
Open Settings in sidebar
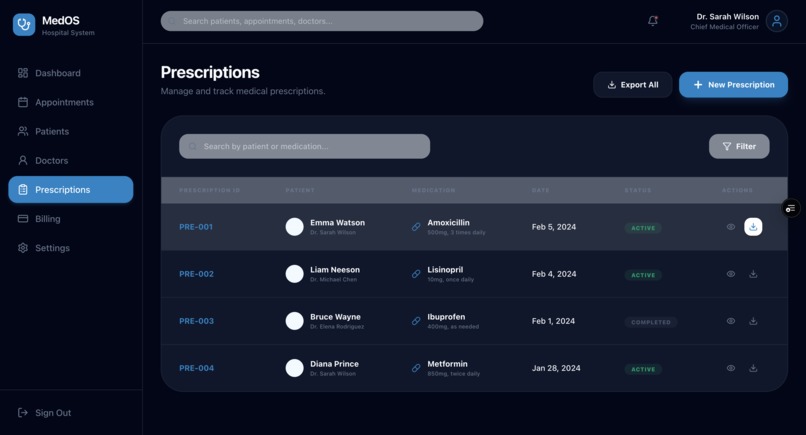click(70, 248)
